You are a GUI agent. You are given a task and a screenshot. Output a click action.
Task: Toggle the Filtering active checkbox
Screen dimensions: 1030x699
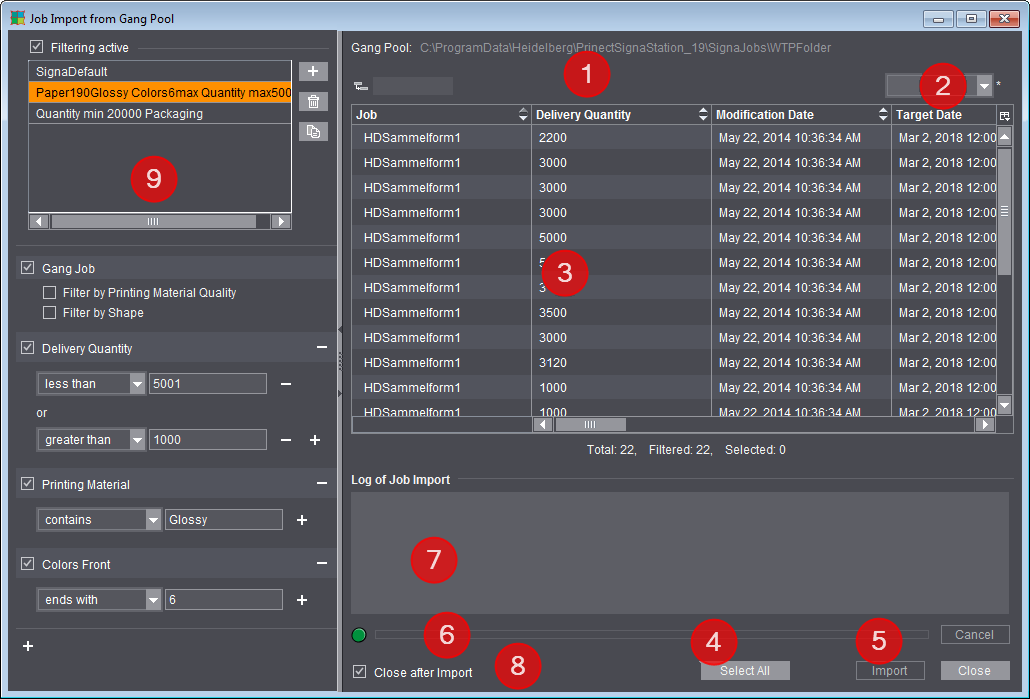point(37,47)
